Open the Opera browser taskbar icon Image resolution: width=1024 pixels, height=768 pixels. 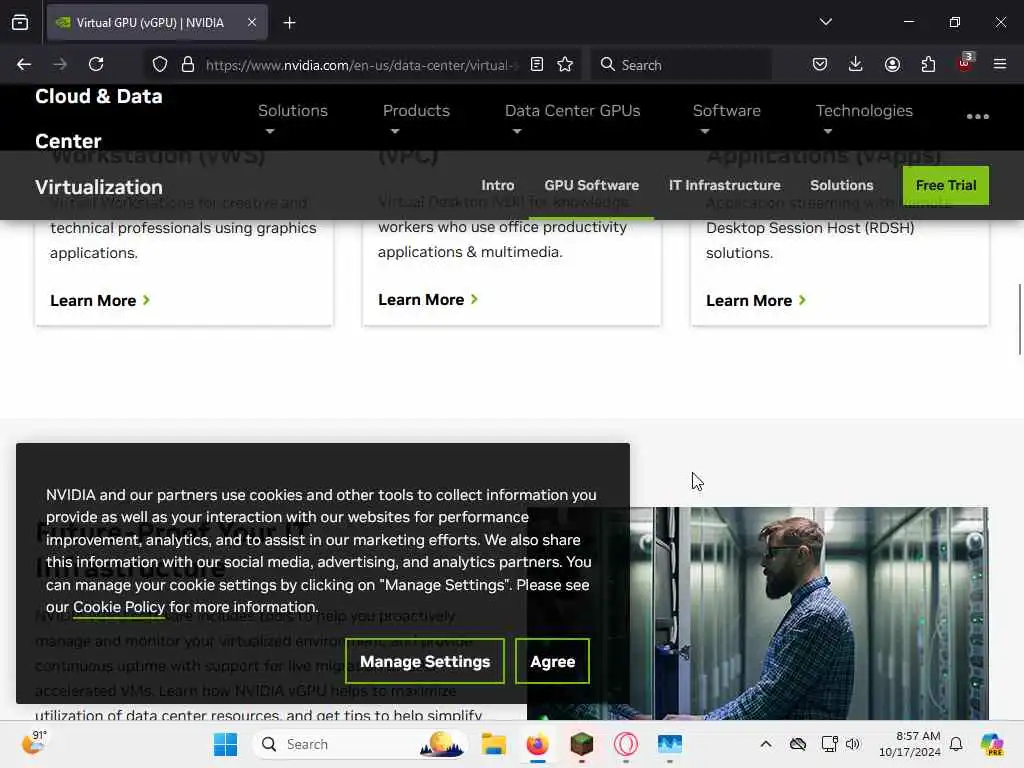626,744
